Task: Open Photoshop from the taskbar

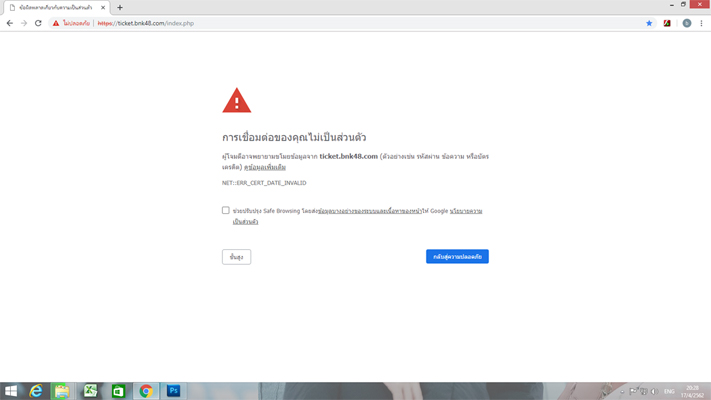Action: click(x=174, y=391)
